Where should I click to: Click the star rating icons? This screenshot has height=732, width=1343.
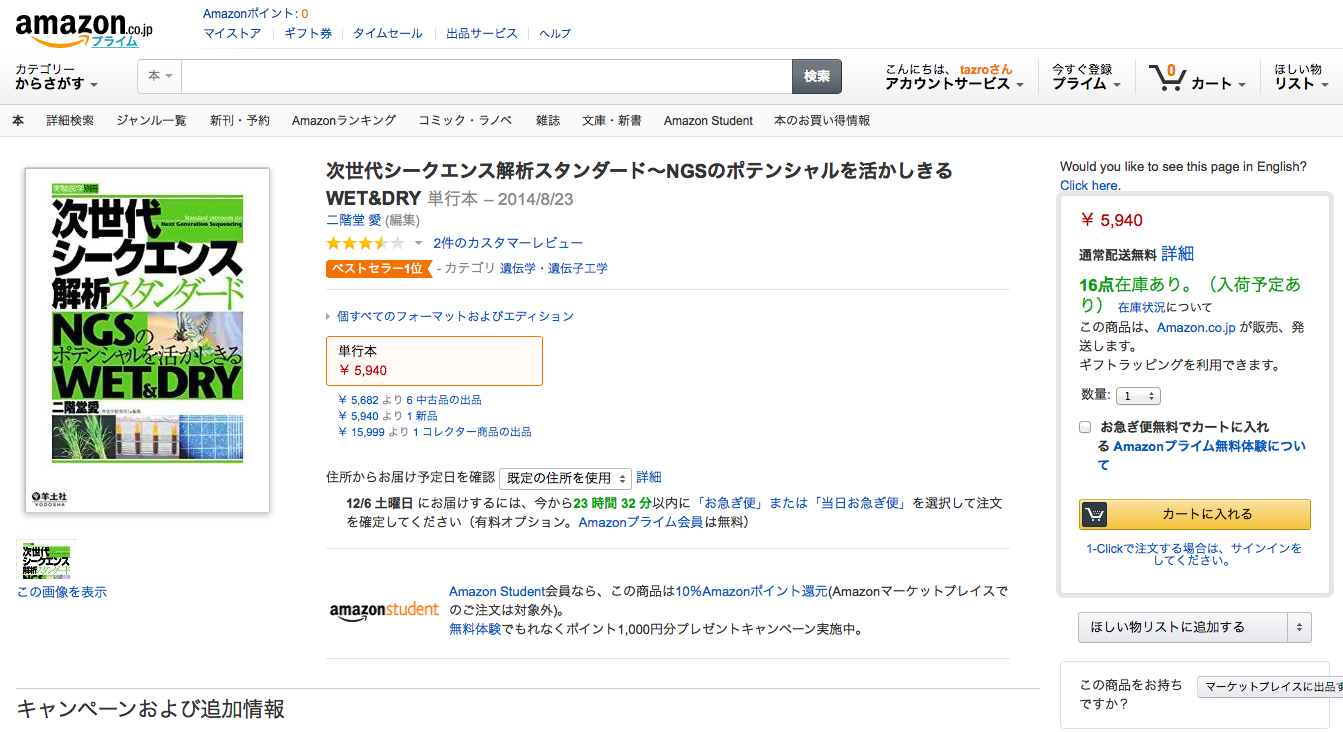click(365, 243)
